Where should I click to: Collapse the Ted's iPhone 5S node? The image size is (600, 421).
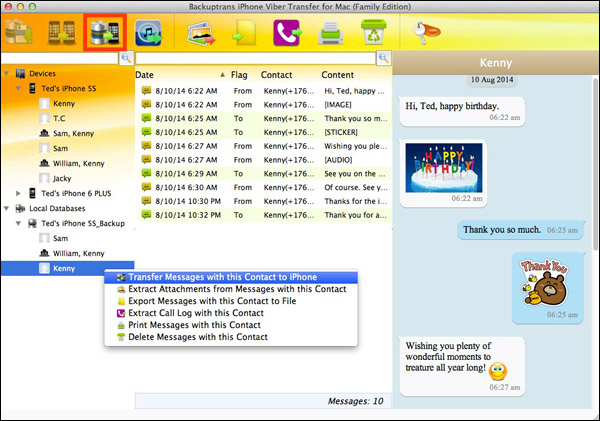pyautogui.click(x=18, y=88)
